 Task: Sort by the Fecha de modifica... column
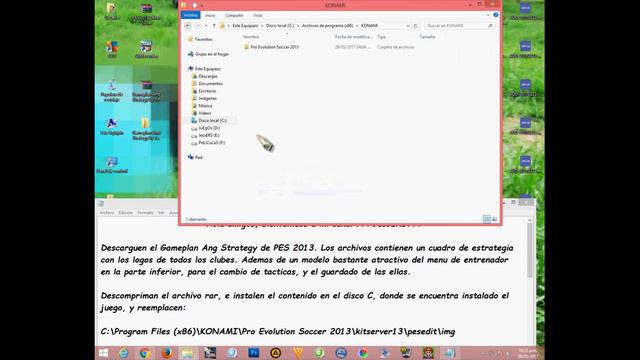coord(353,37)
